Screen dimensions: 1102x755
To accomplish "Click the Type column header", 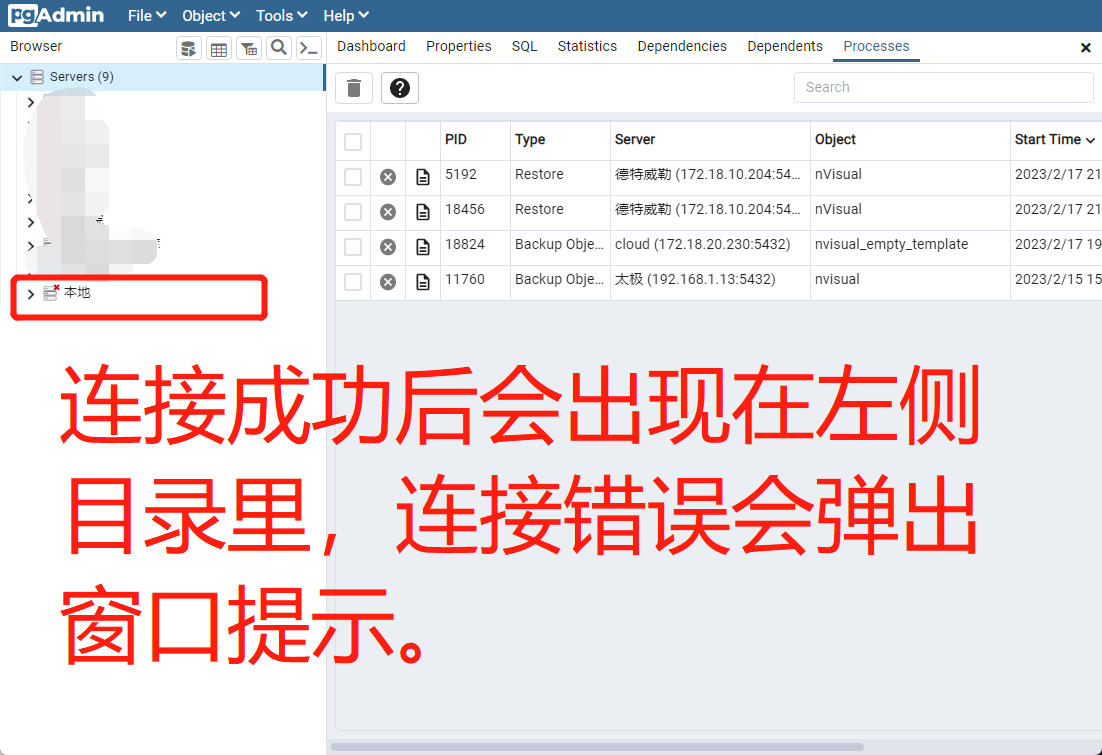I will (x=559, y=140).
